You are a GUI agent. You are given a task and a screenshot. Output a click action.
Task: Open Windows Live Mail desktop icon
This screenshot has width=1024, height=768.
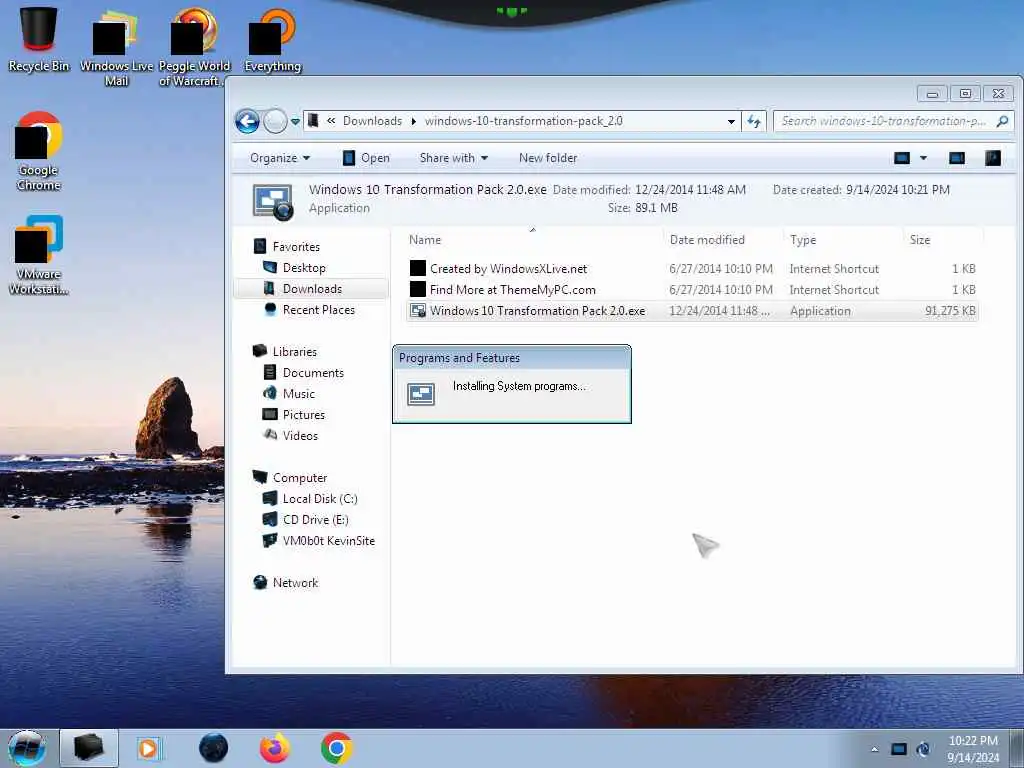tap(116, 46)
